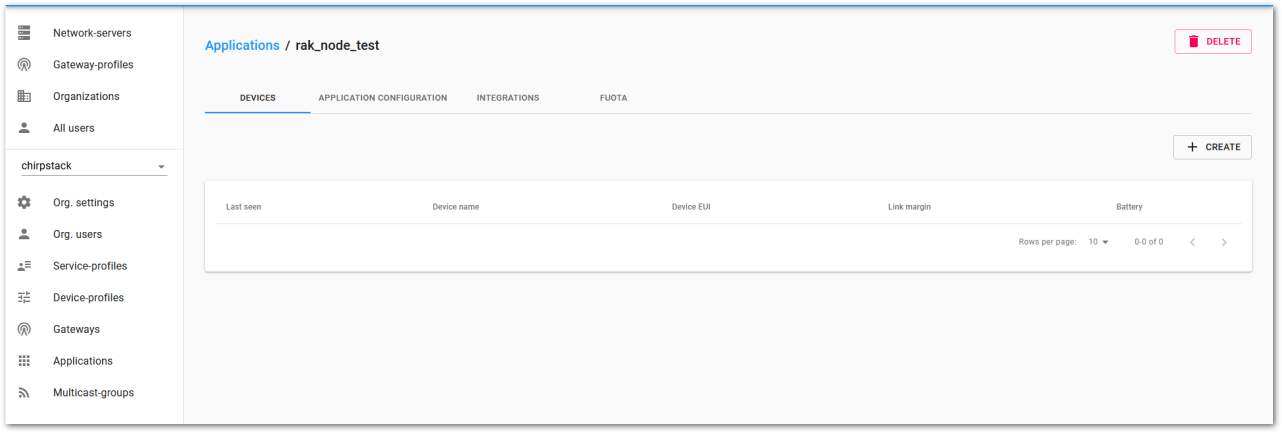This screenshot has width=1282, height=433.
Task: Click the Multicast-groups feed icon
Action: click(24, 393)
